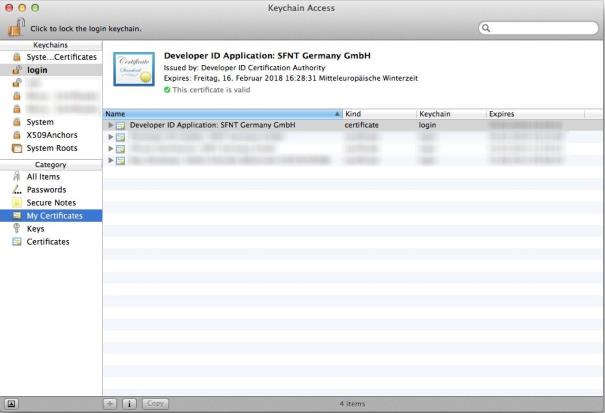
Task: Show All Items category
Action: tap(51, 177)
